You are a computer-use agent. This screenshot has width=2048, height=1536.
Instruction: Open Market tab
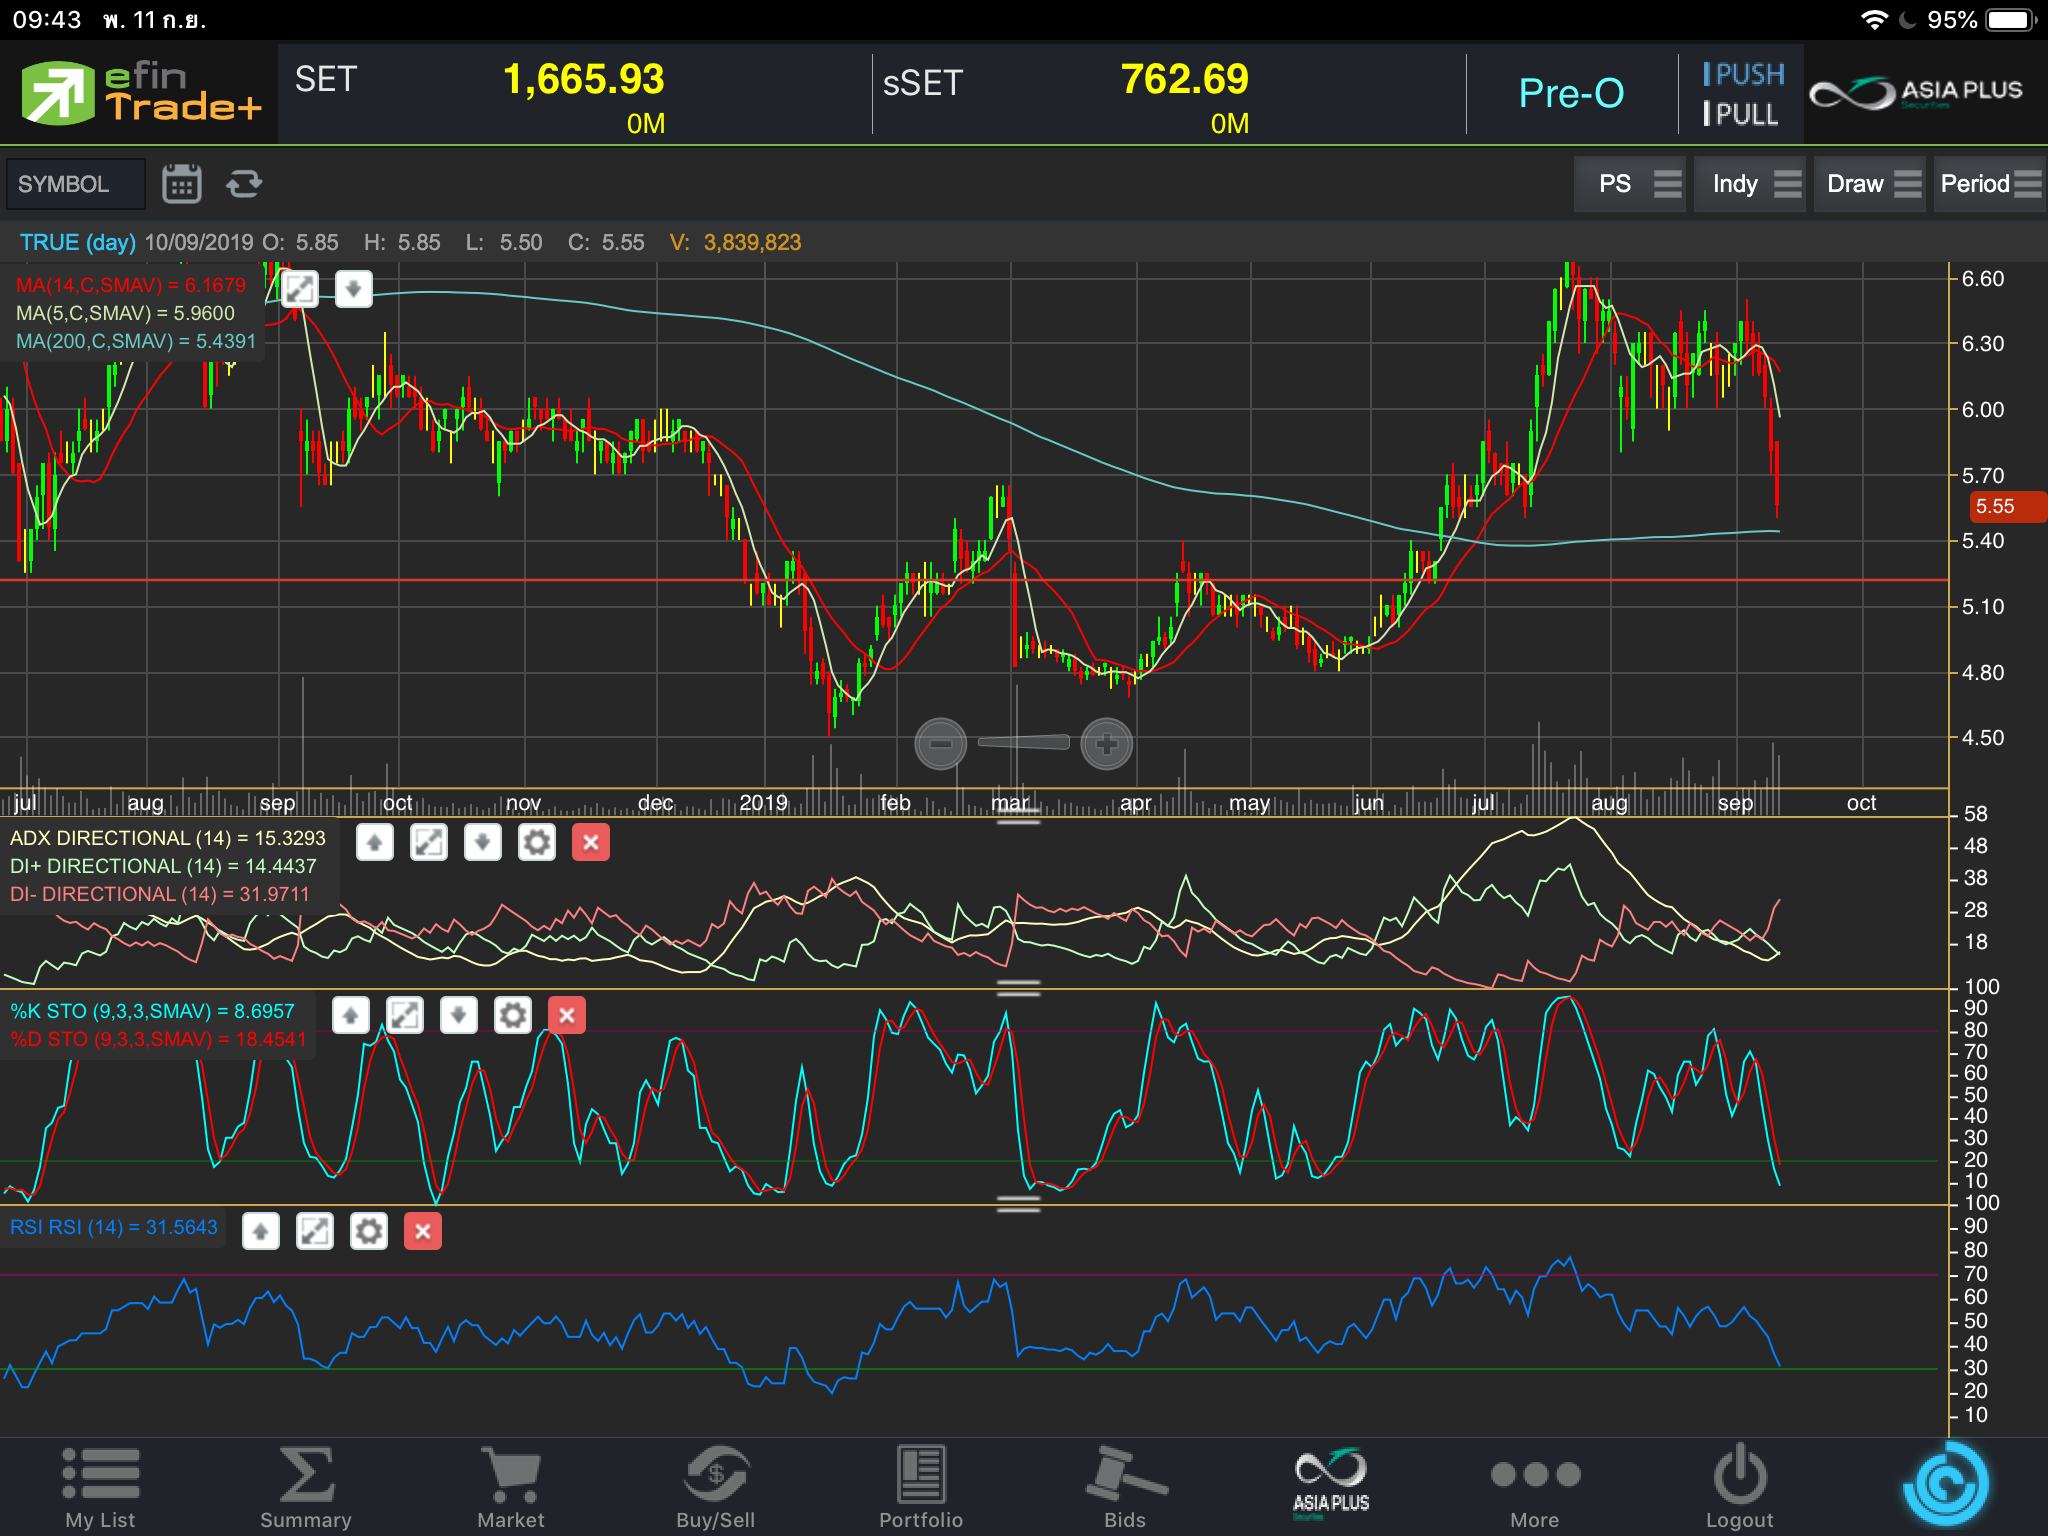pos(511,1488)
